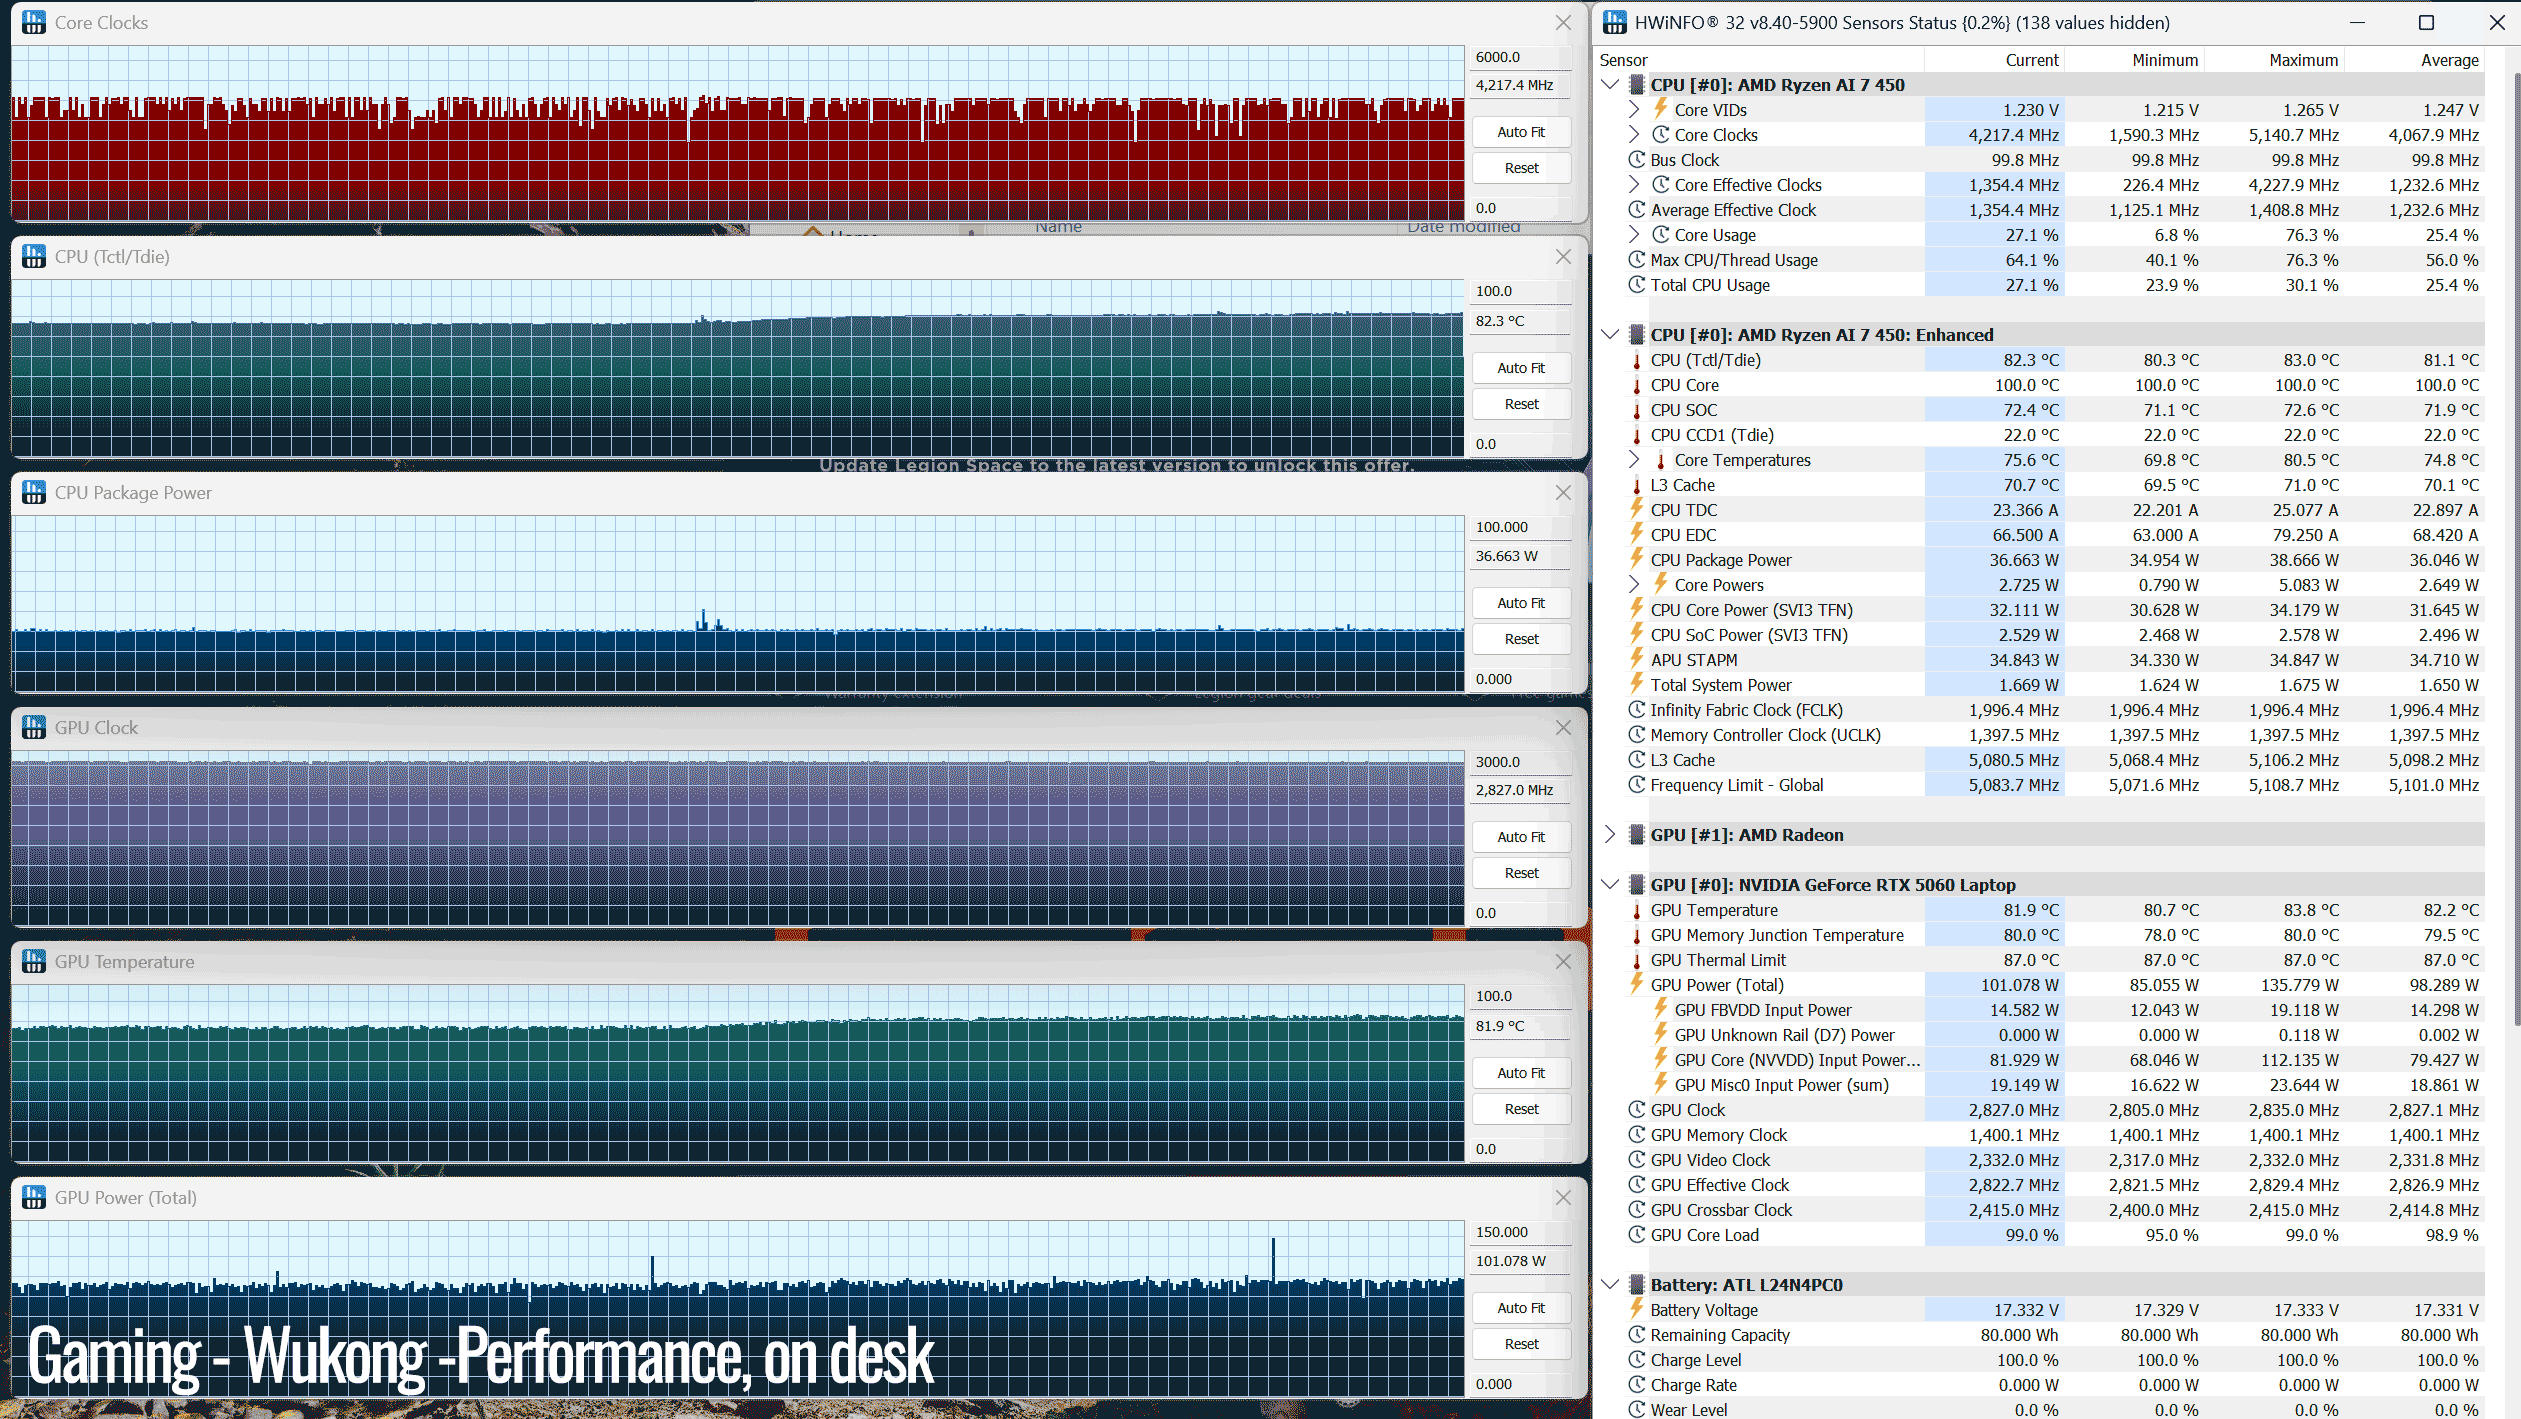Click the HWiNFO icon of GPU Power (Total) window

34,1198
